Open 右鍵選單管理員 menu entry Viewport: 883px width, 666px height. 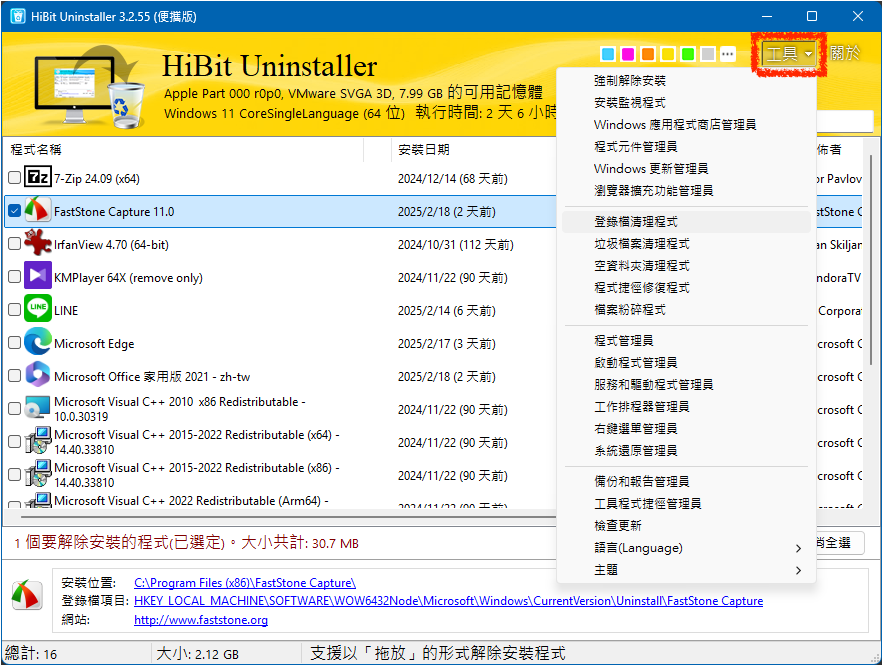[x=686, y=428]
